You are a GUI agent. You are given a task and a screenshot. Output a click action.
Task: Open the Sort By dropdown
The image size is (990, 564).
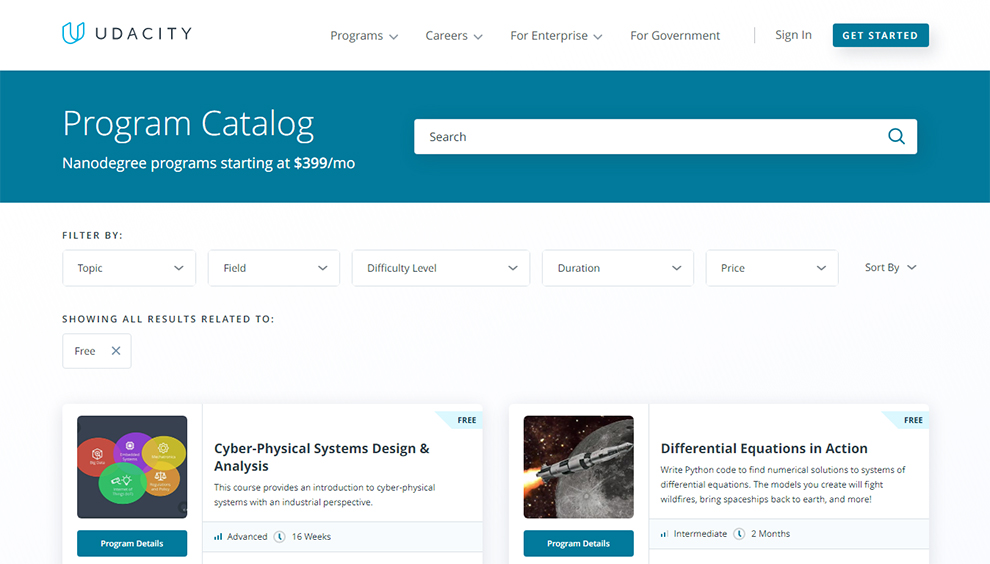click(890, 268)
